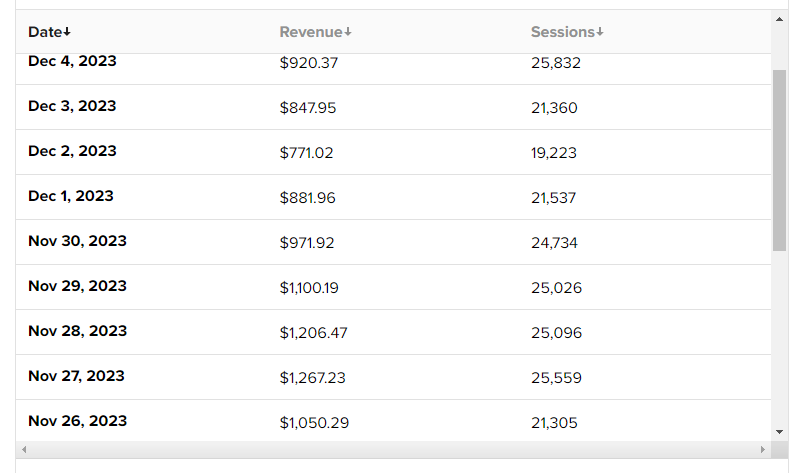Select the Dec 4, 2023 date cell

[x=72, y=61]
